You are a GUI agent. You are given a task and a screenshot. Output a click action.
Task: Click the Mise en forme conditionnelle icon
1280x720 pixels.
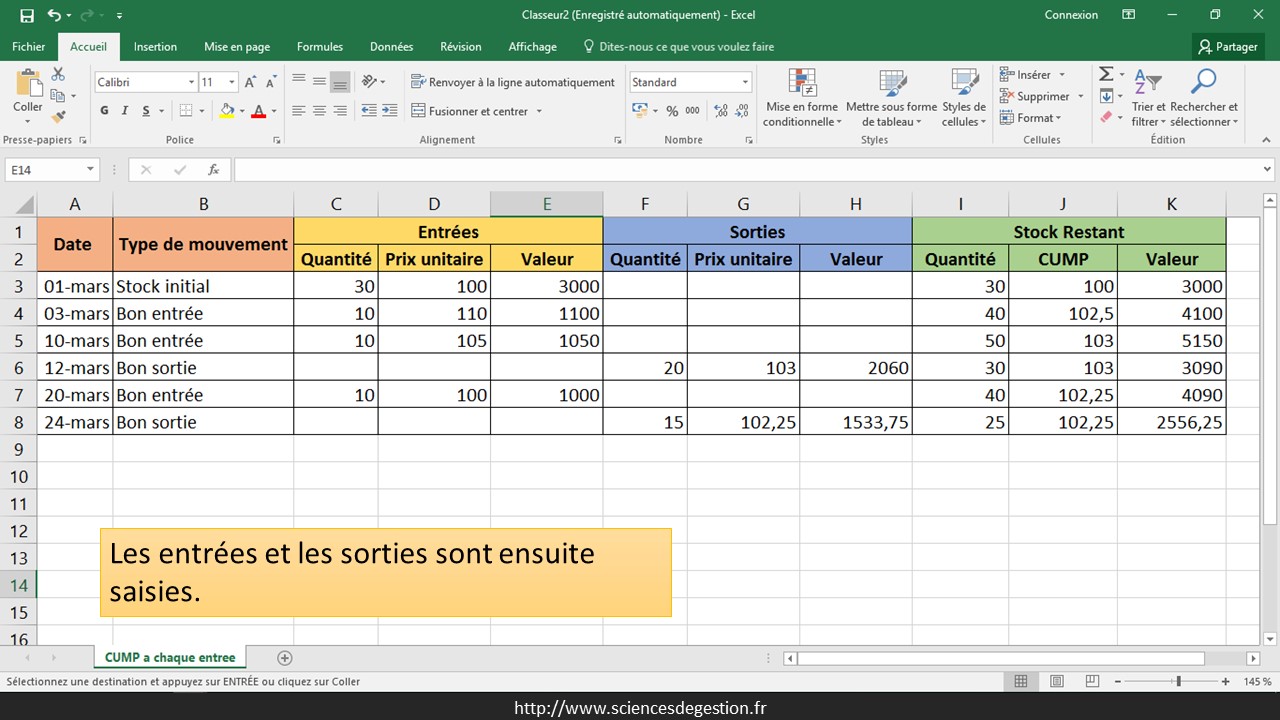[801, 84]
